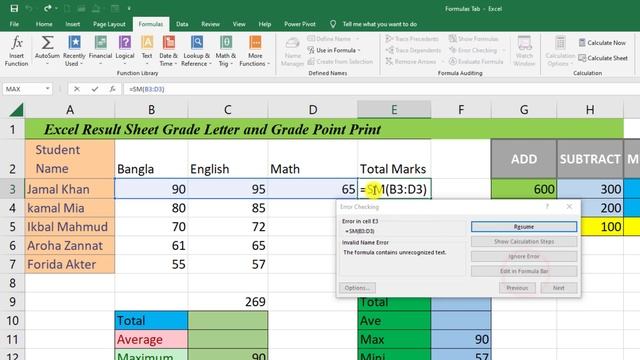Expand Define Name dropdown
The image size is (640, 360).
358,39
